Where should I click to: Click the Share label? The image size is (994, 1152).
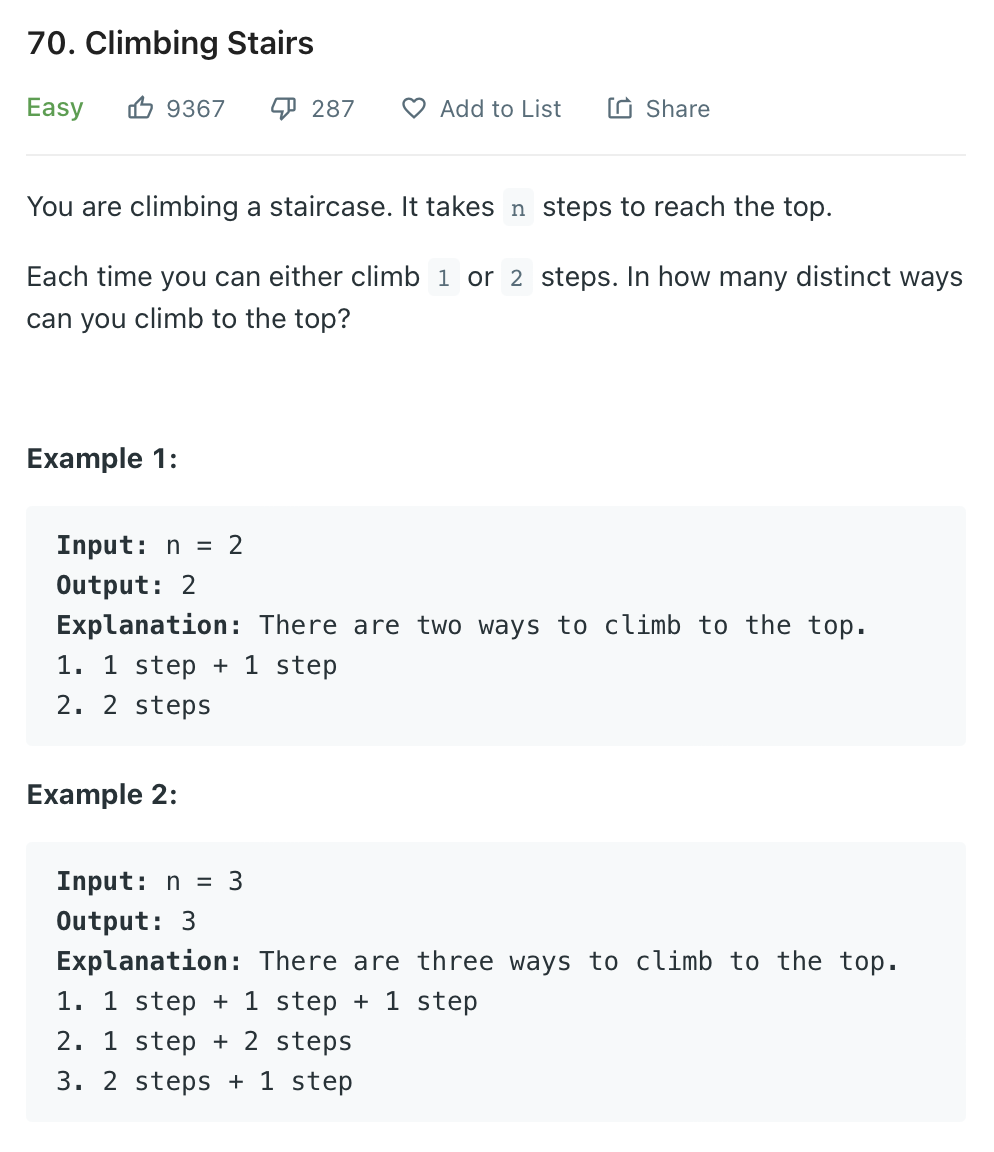pos(677,109)
